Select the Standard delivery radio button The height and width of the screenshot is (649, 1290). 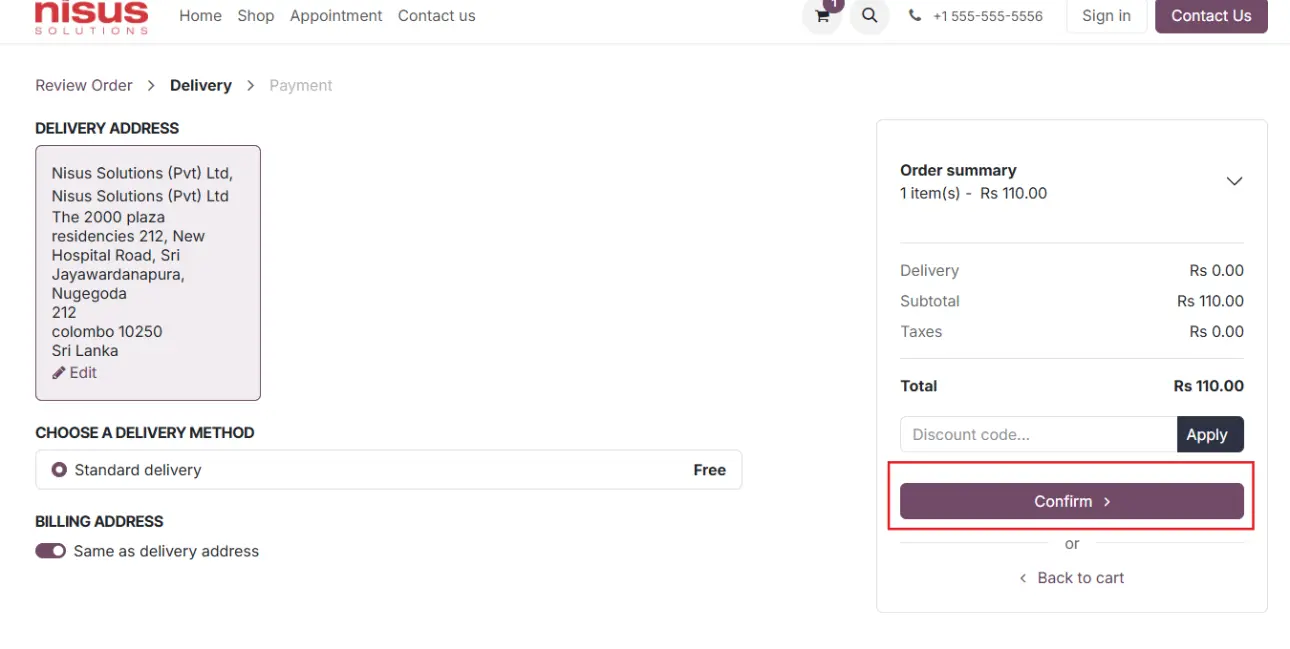click(x=59, y=470)
